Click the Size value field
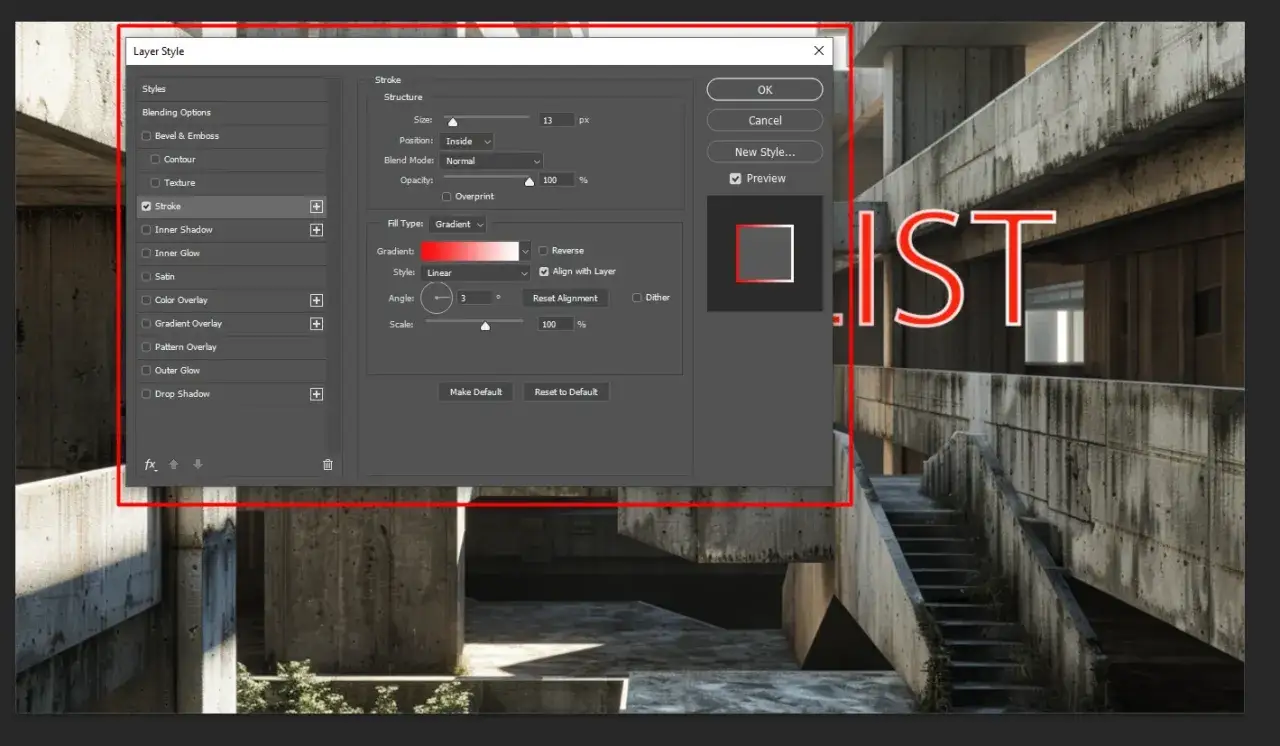 557,120
